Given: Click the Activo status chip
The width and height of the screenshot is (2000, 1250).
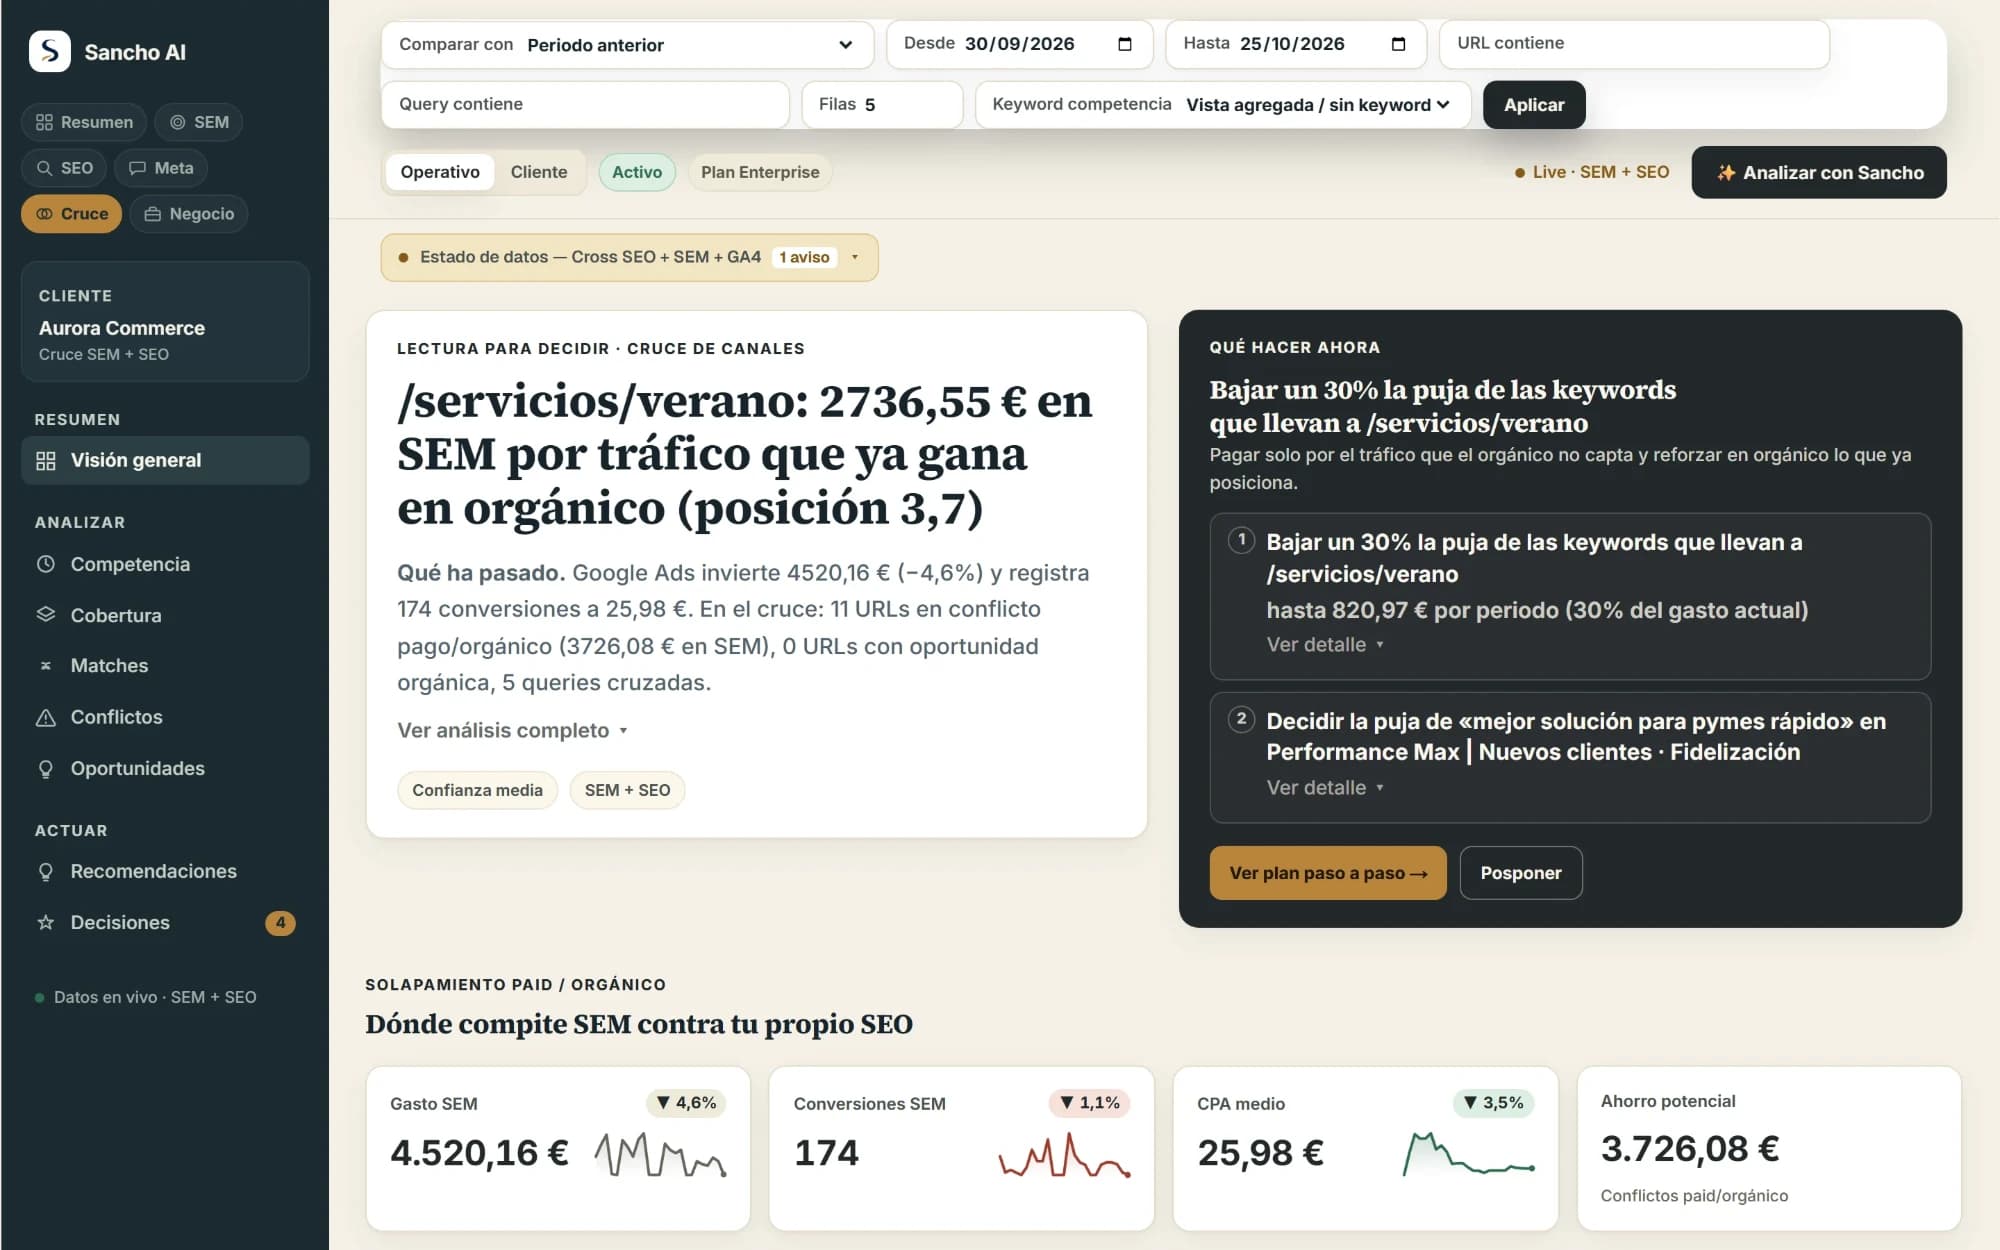Looking at the screenshot, I should click(637, 172).
